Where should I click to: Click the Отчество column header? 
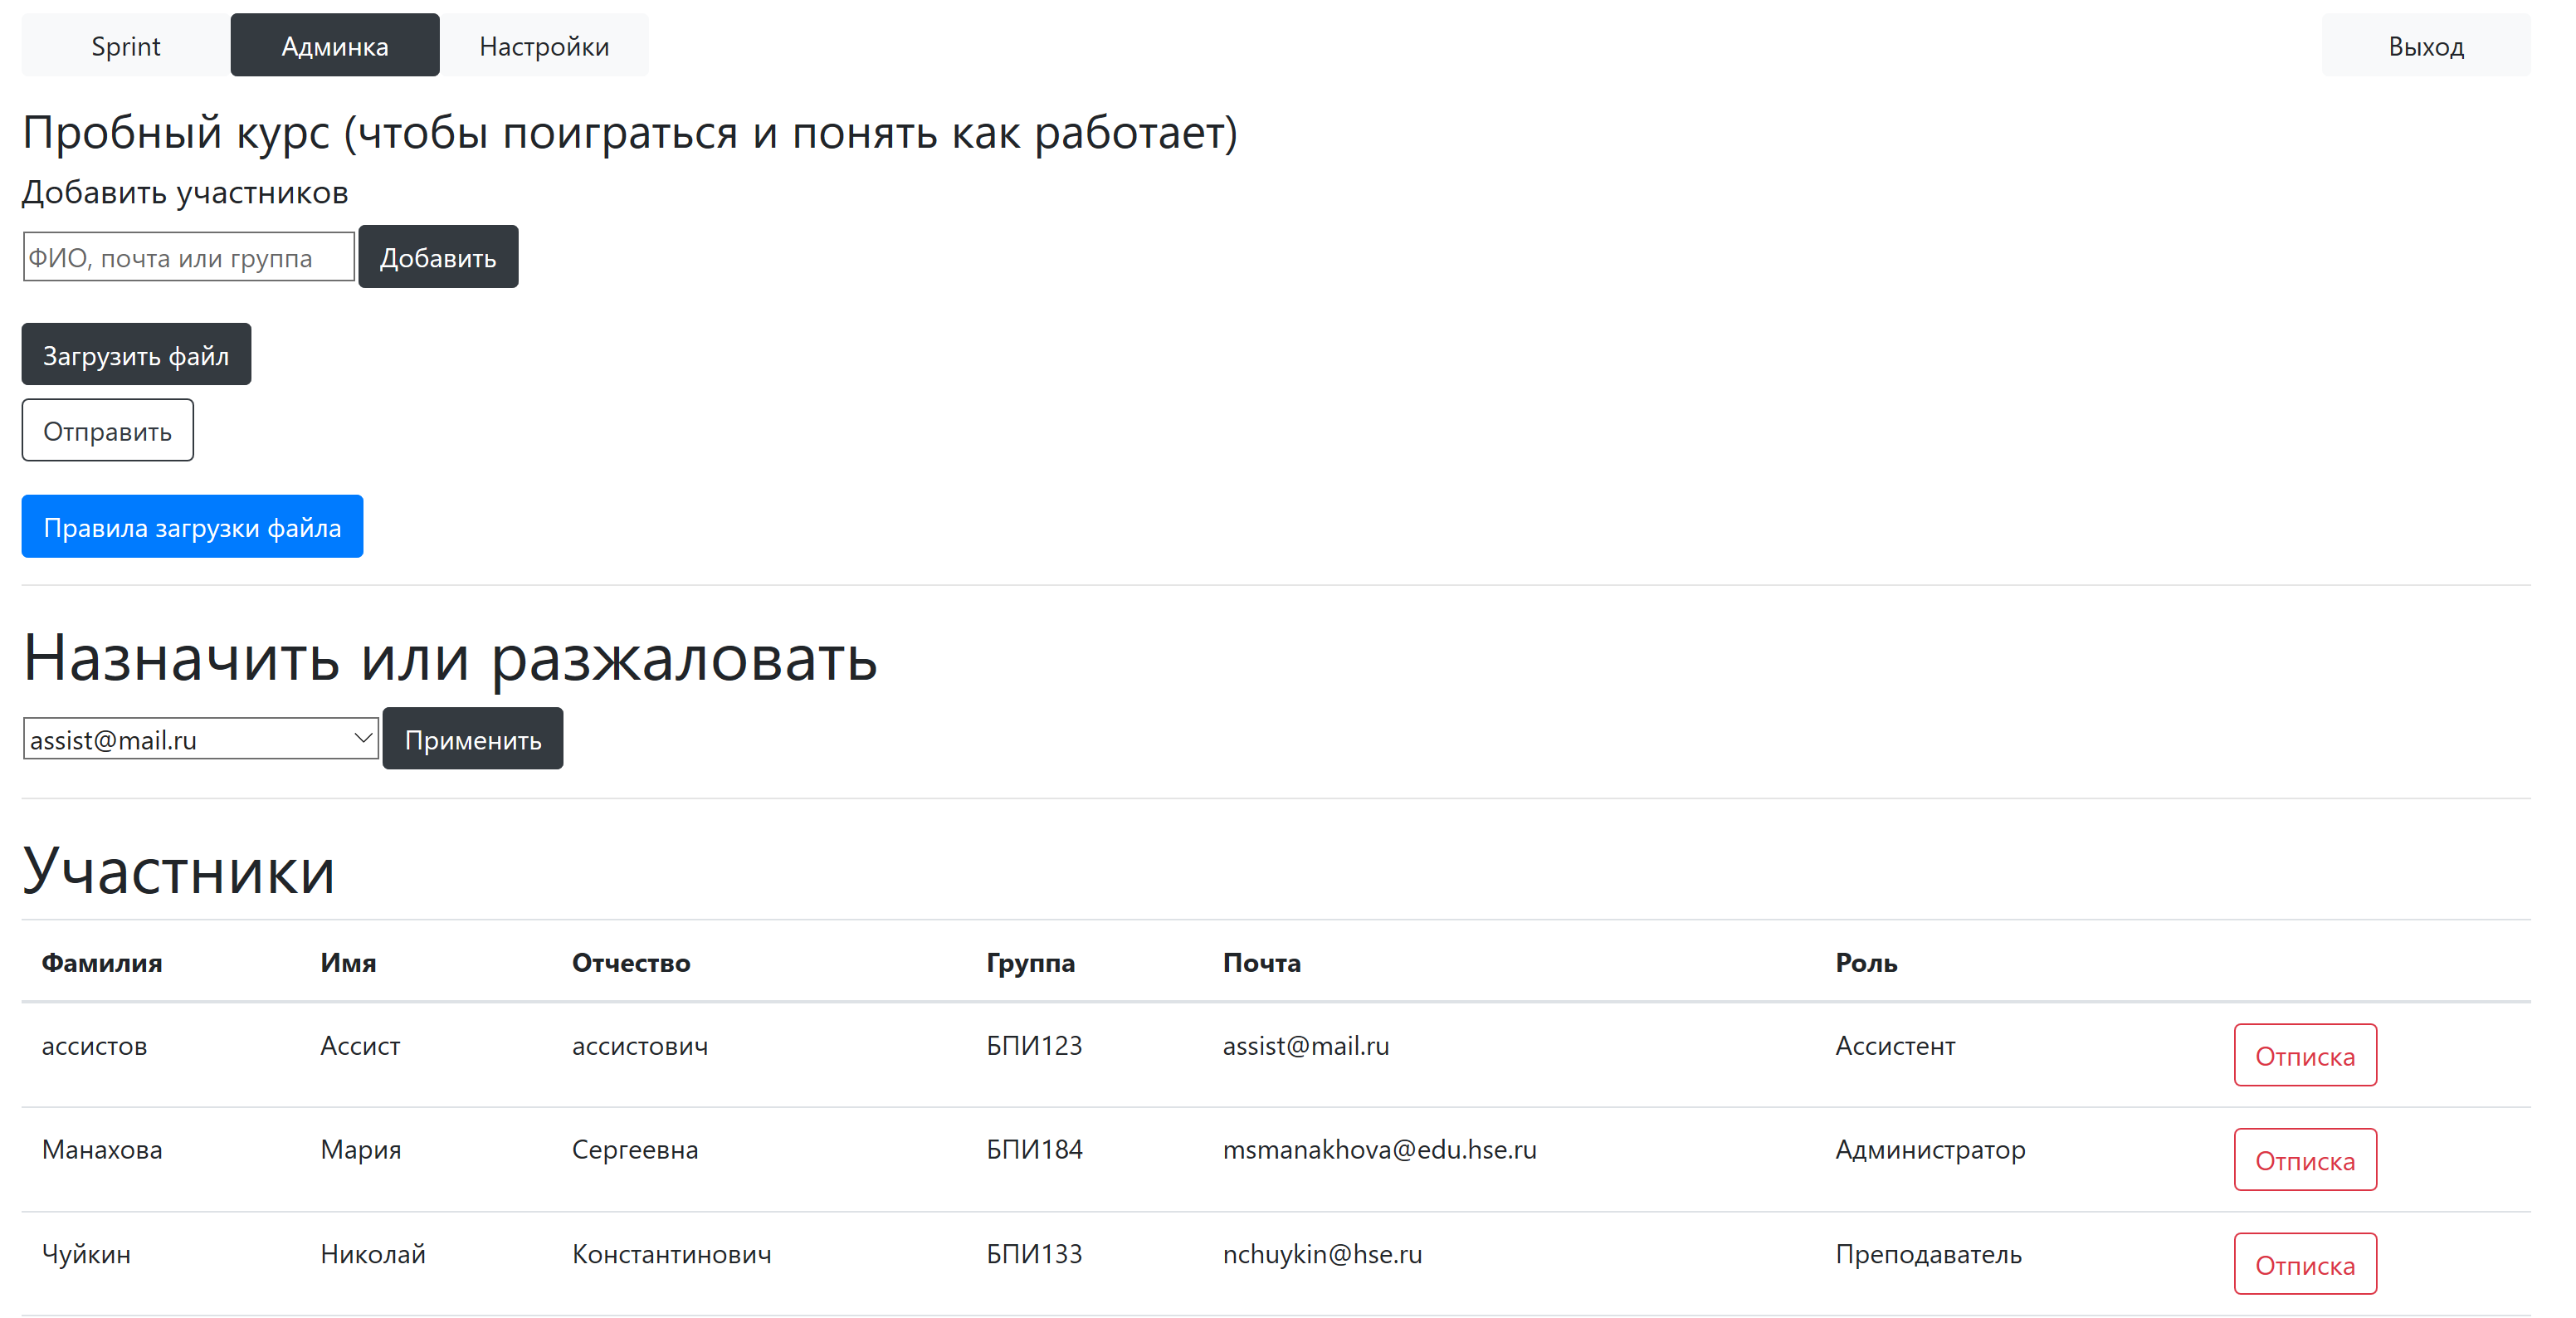(631, 963)
